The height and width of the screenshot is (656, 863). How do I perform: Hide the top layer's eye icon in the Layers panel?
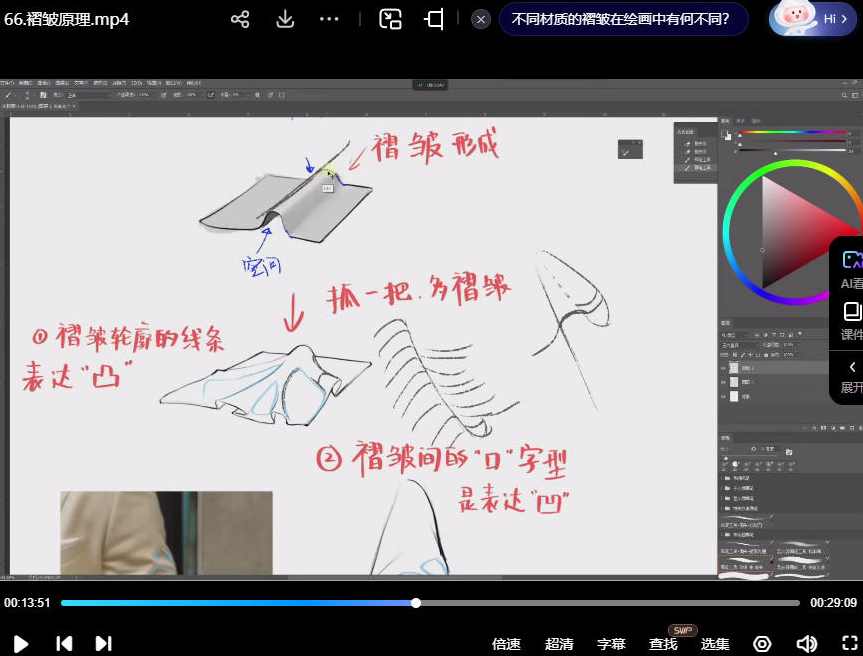coord(723,367)
